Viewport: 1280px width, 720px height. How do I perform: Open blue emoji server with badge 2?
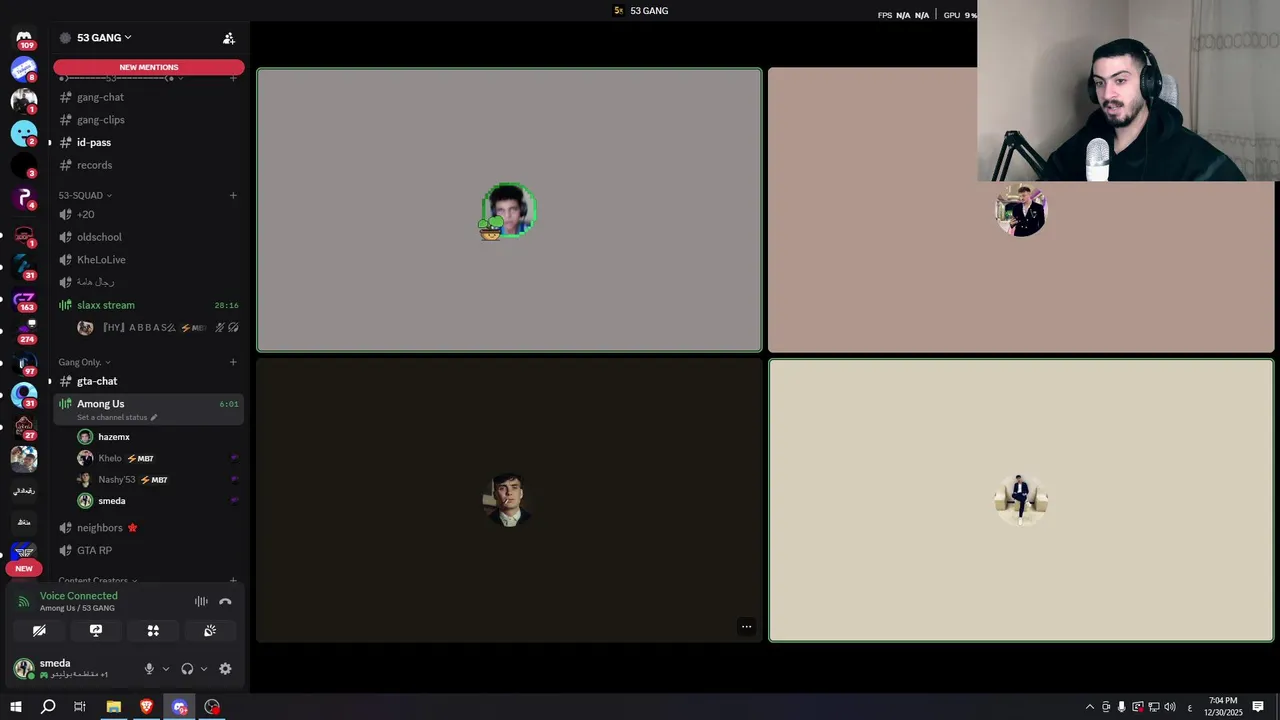[x=24, y=133]
